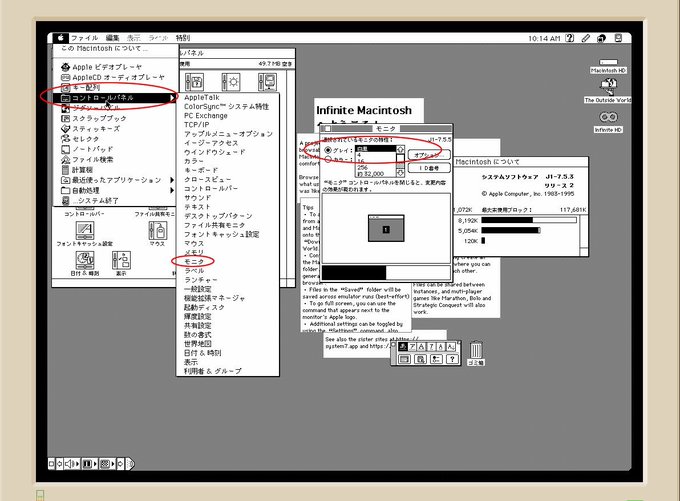The height and width of the screenshot is (501, 680).
Task: Open フォントキャッシュ設定 control panel icon
Action: coord(85,234)
